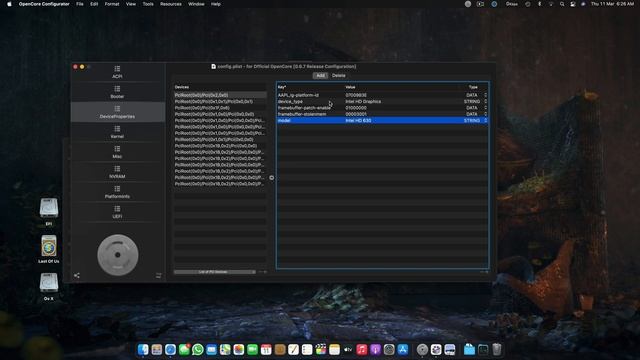Click the Key column header

point(282,87)
